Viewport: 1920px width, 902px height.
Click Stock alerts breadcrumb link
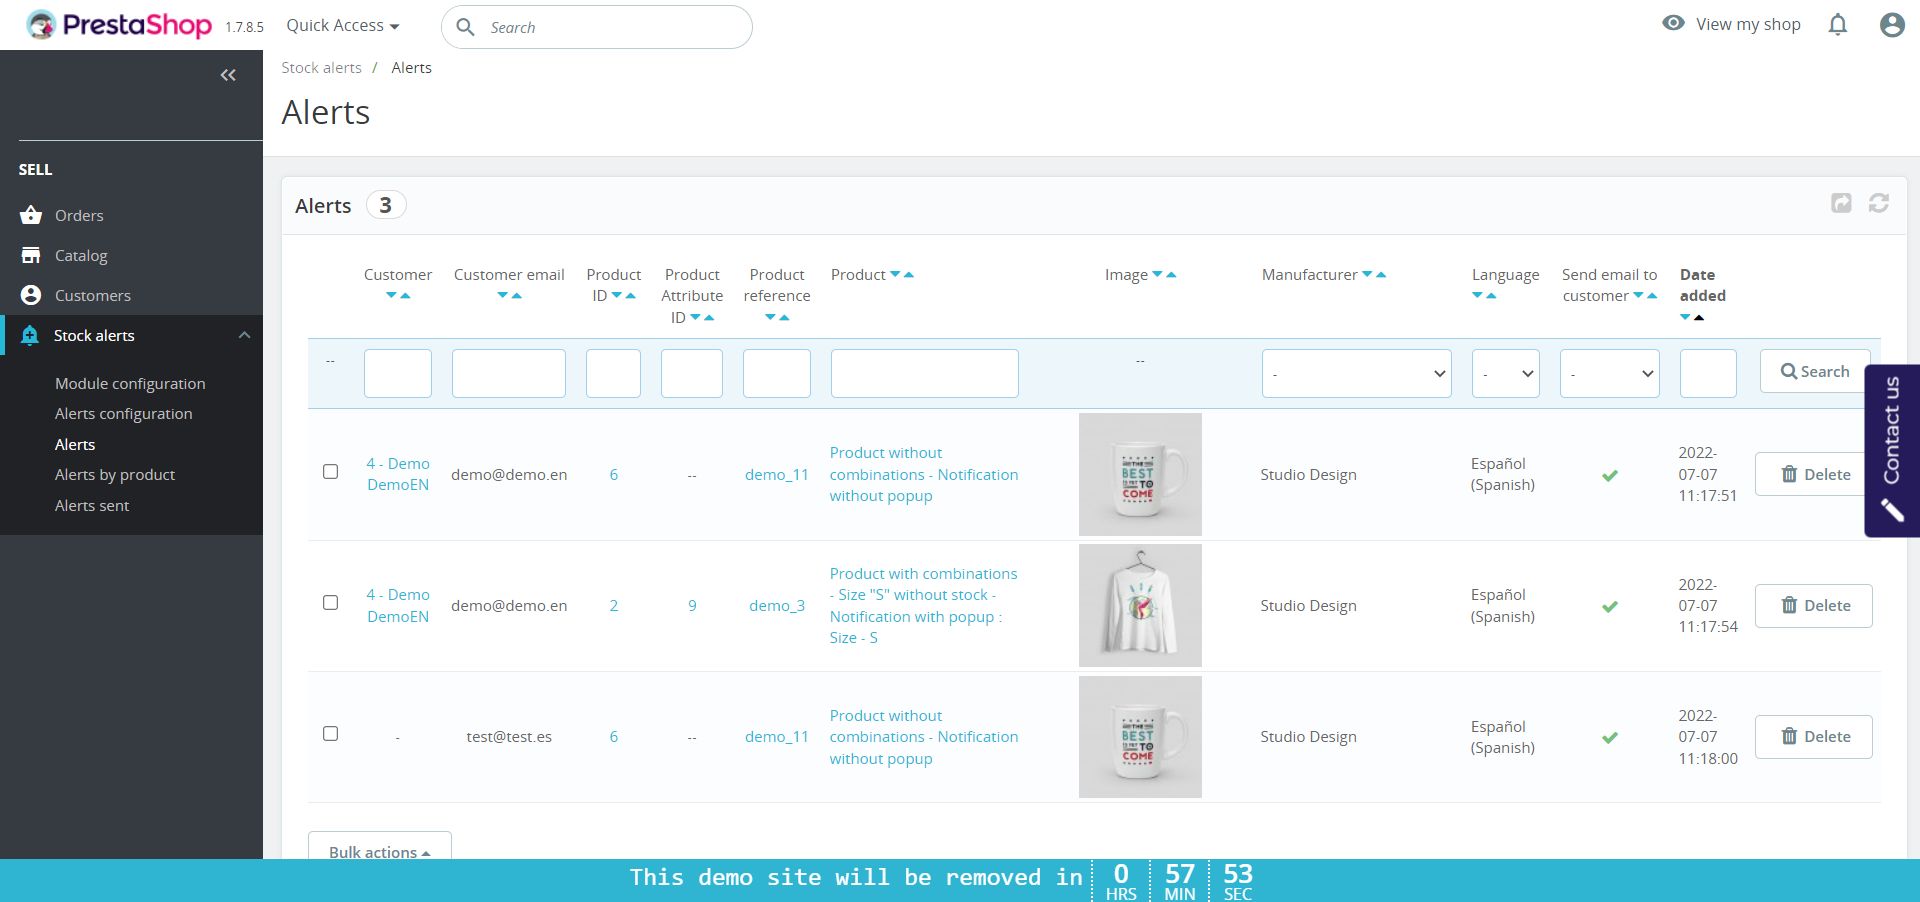[x=321, y=68]
